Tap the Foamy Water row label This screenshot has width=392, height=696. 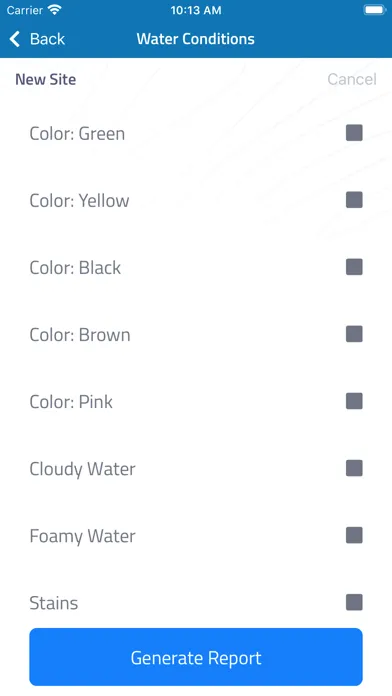83,536
